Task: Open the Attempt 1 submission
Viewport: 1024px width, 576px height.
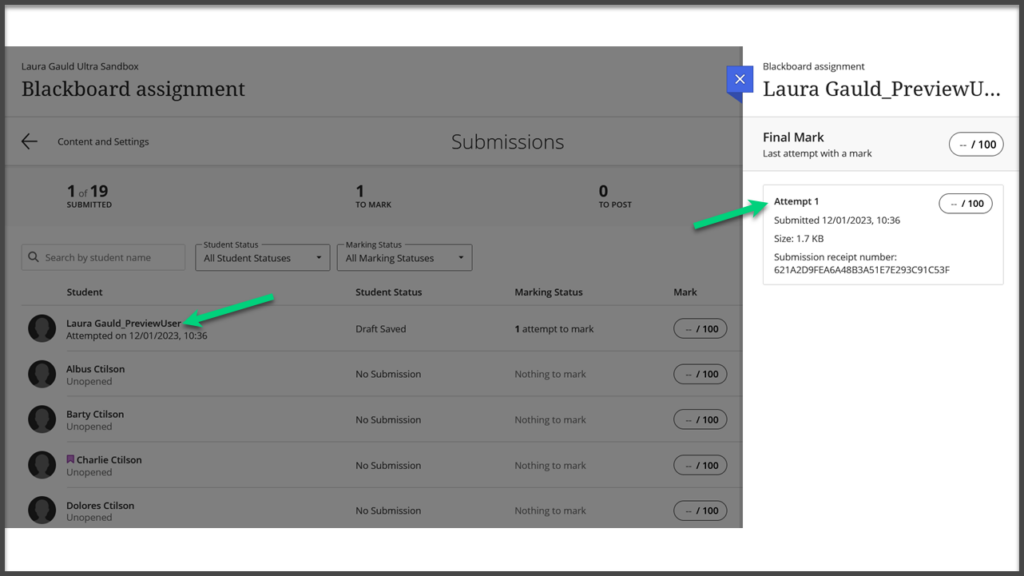Action: click(883, 234)
